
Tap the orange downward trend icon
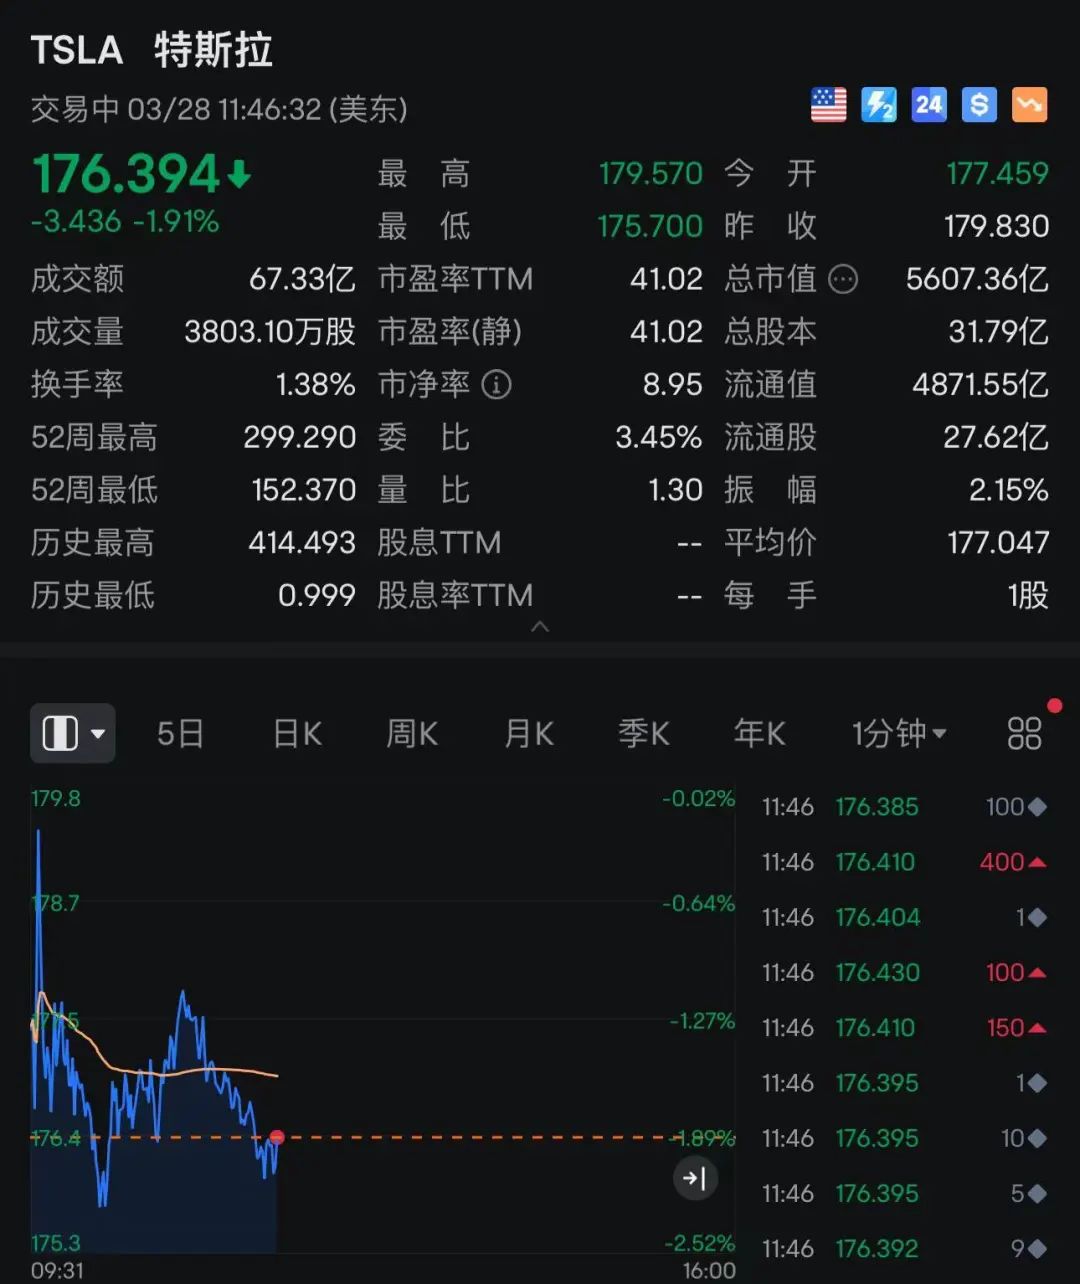1029,105
